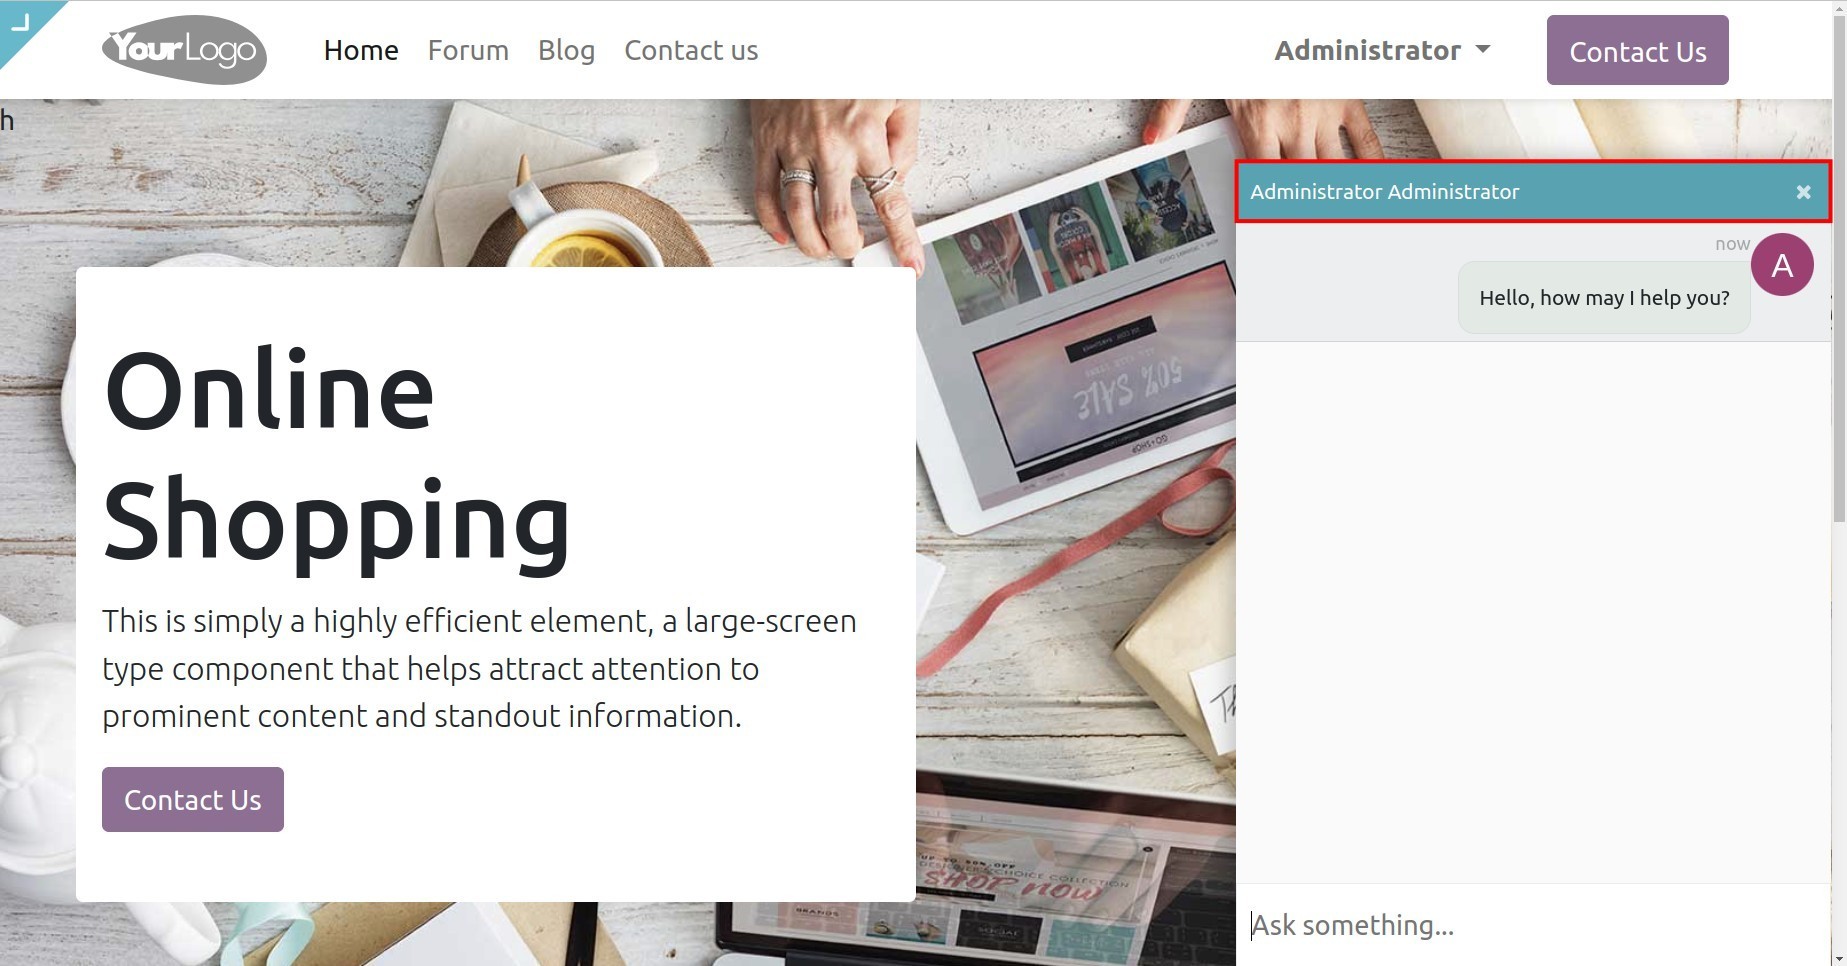Click the YourLogo site logo
1847x966 pixels.
pyautogui.click(x=184, y=50)
